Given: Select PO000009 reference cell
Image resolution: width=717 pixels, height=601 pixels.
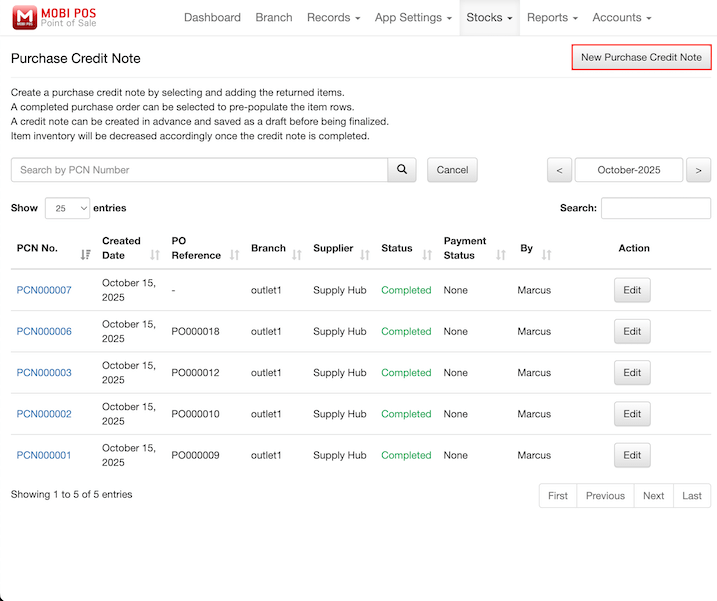Looking at the screenshot, I should [195, 455].
